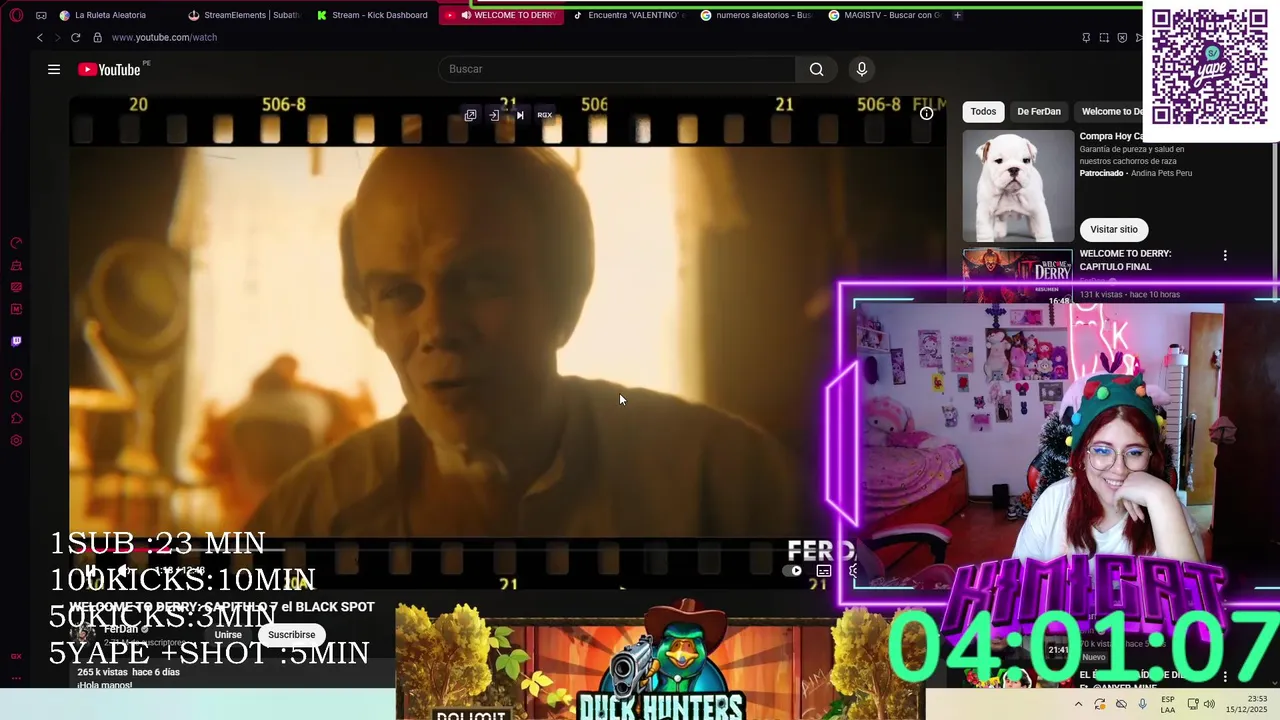Viewport: 1280px width, 720px height.
Task: Go back with the browser back arrow
Action: tap(40, 37)
